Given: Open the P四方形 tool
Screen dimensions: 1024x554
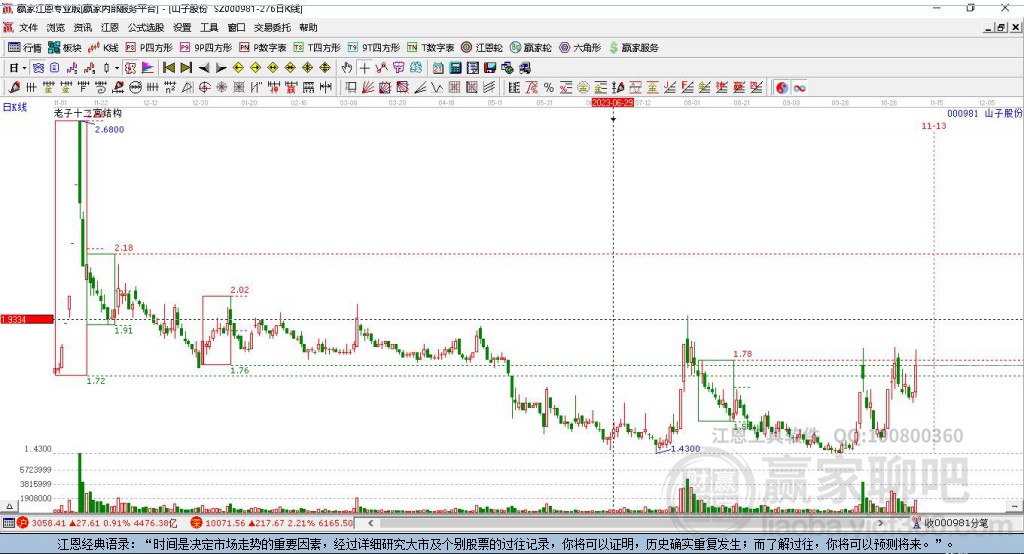Looking at the screenshot, I should click(149, 48).
